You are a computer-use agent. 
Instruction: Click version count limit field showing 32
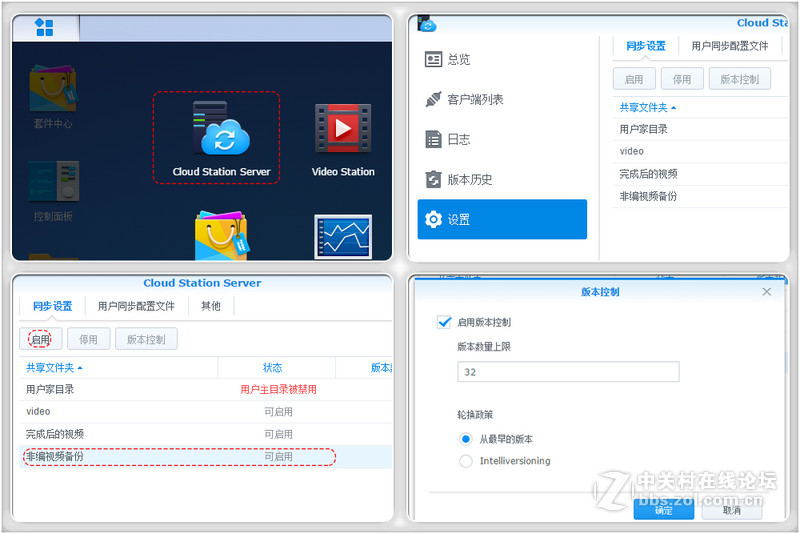tap(568, 372)
